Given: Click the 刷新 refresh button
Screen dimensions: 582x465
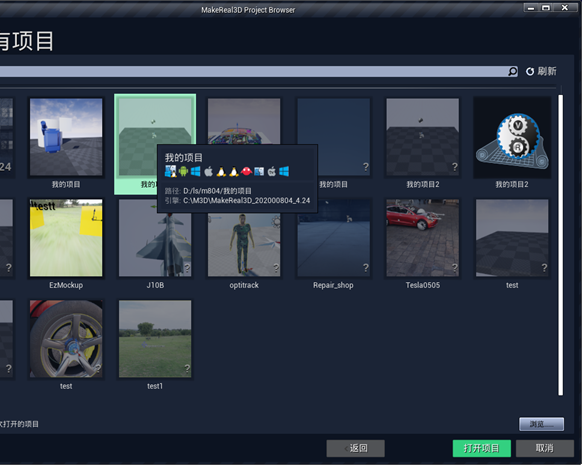Looking at the screenshot, I should click(x=541, y=71).
